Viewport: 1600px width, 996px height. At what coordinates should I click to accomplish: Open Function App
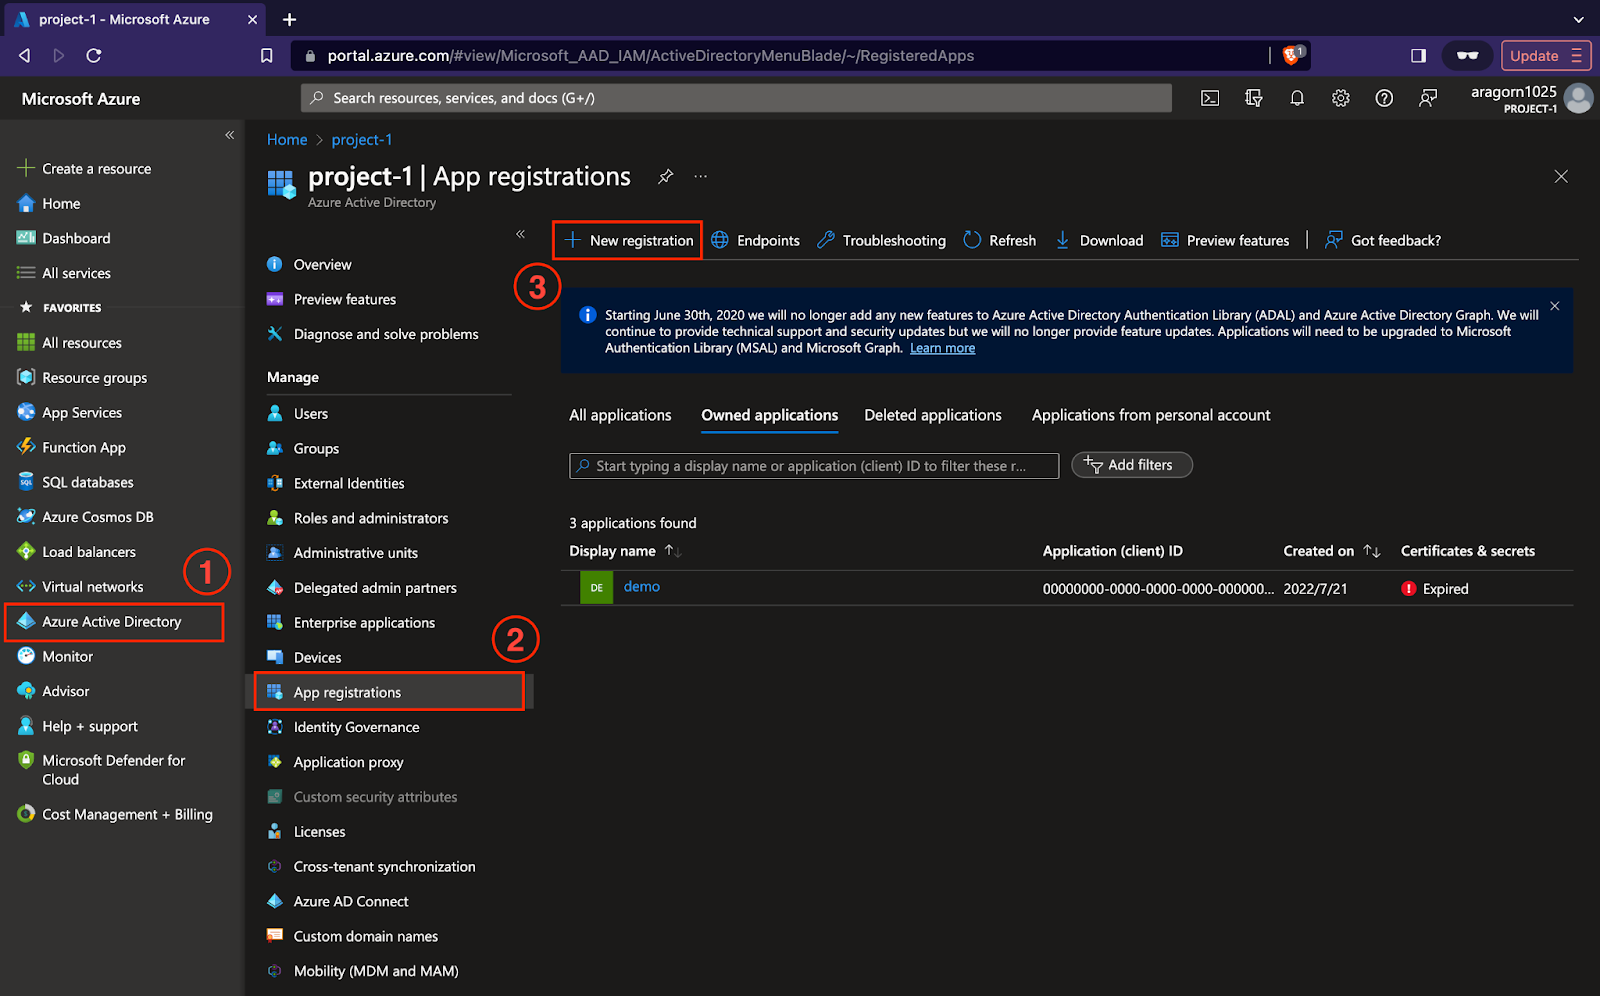click(71, 448)
